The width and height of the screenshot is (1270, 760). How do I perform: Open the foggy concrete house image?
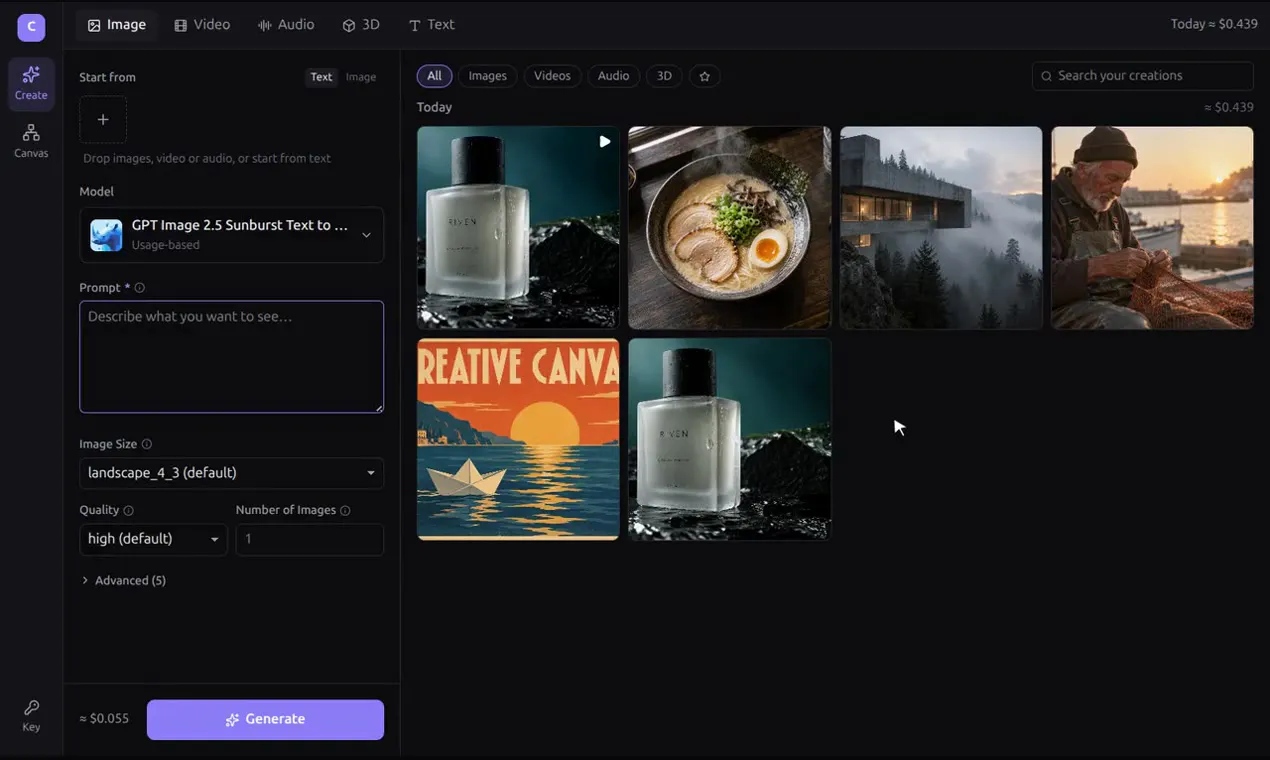[x=941, y=227]
